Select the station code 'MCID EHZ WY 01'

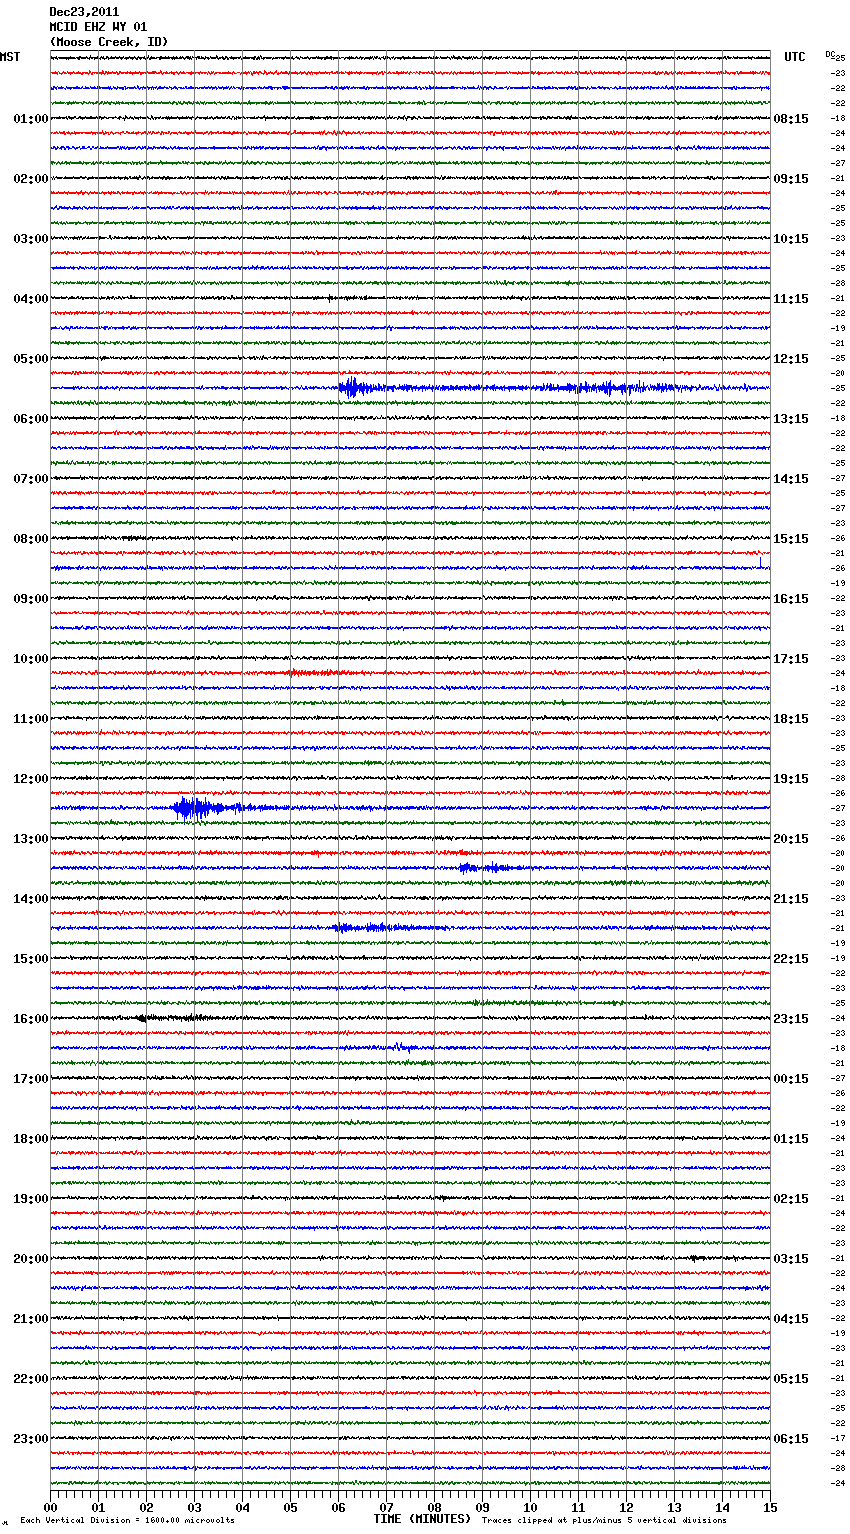(98, 27)
